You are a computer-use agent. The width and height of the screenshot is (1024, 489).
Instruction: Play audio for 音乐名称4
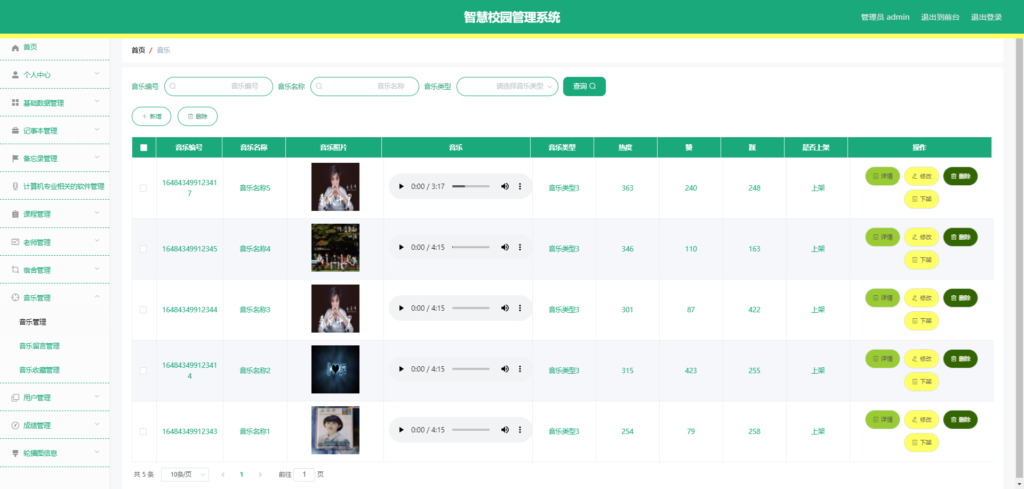pos(401,247)
